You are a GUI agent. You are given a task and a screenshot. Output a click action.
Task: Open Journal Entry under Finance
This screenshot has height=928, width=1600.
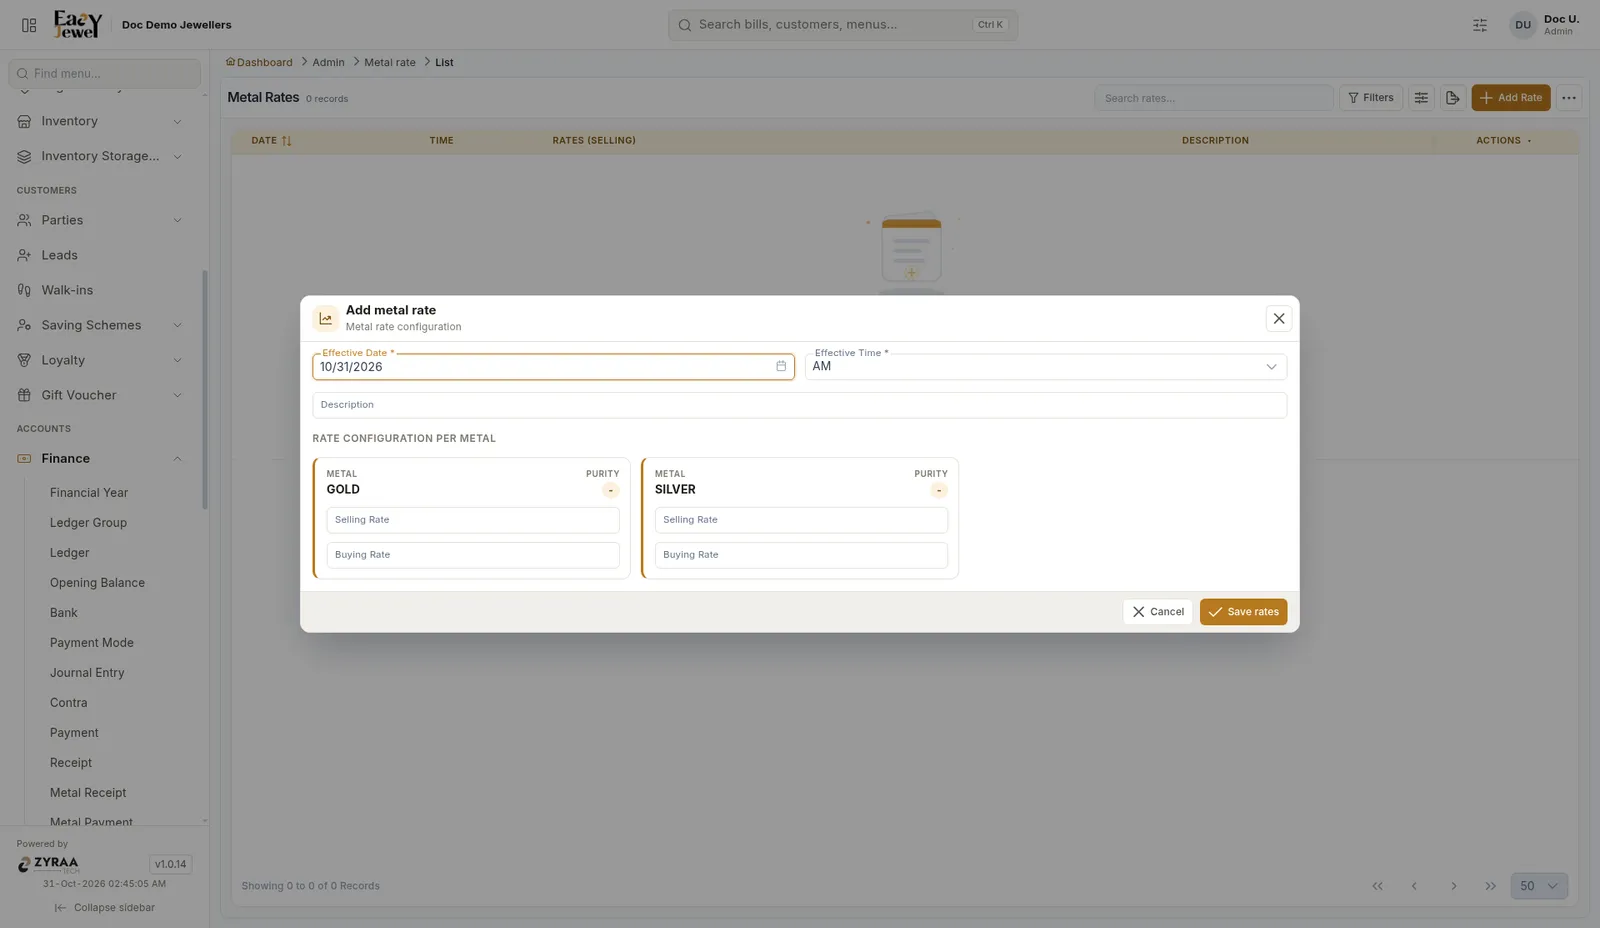point(87,673)
